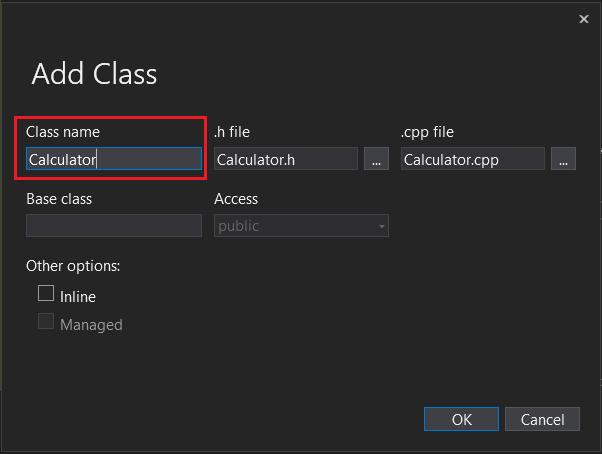Click the 'public' text in Access box
Viewport: 602px width, 454px height.
(239, 226)
